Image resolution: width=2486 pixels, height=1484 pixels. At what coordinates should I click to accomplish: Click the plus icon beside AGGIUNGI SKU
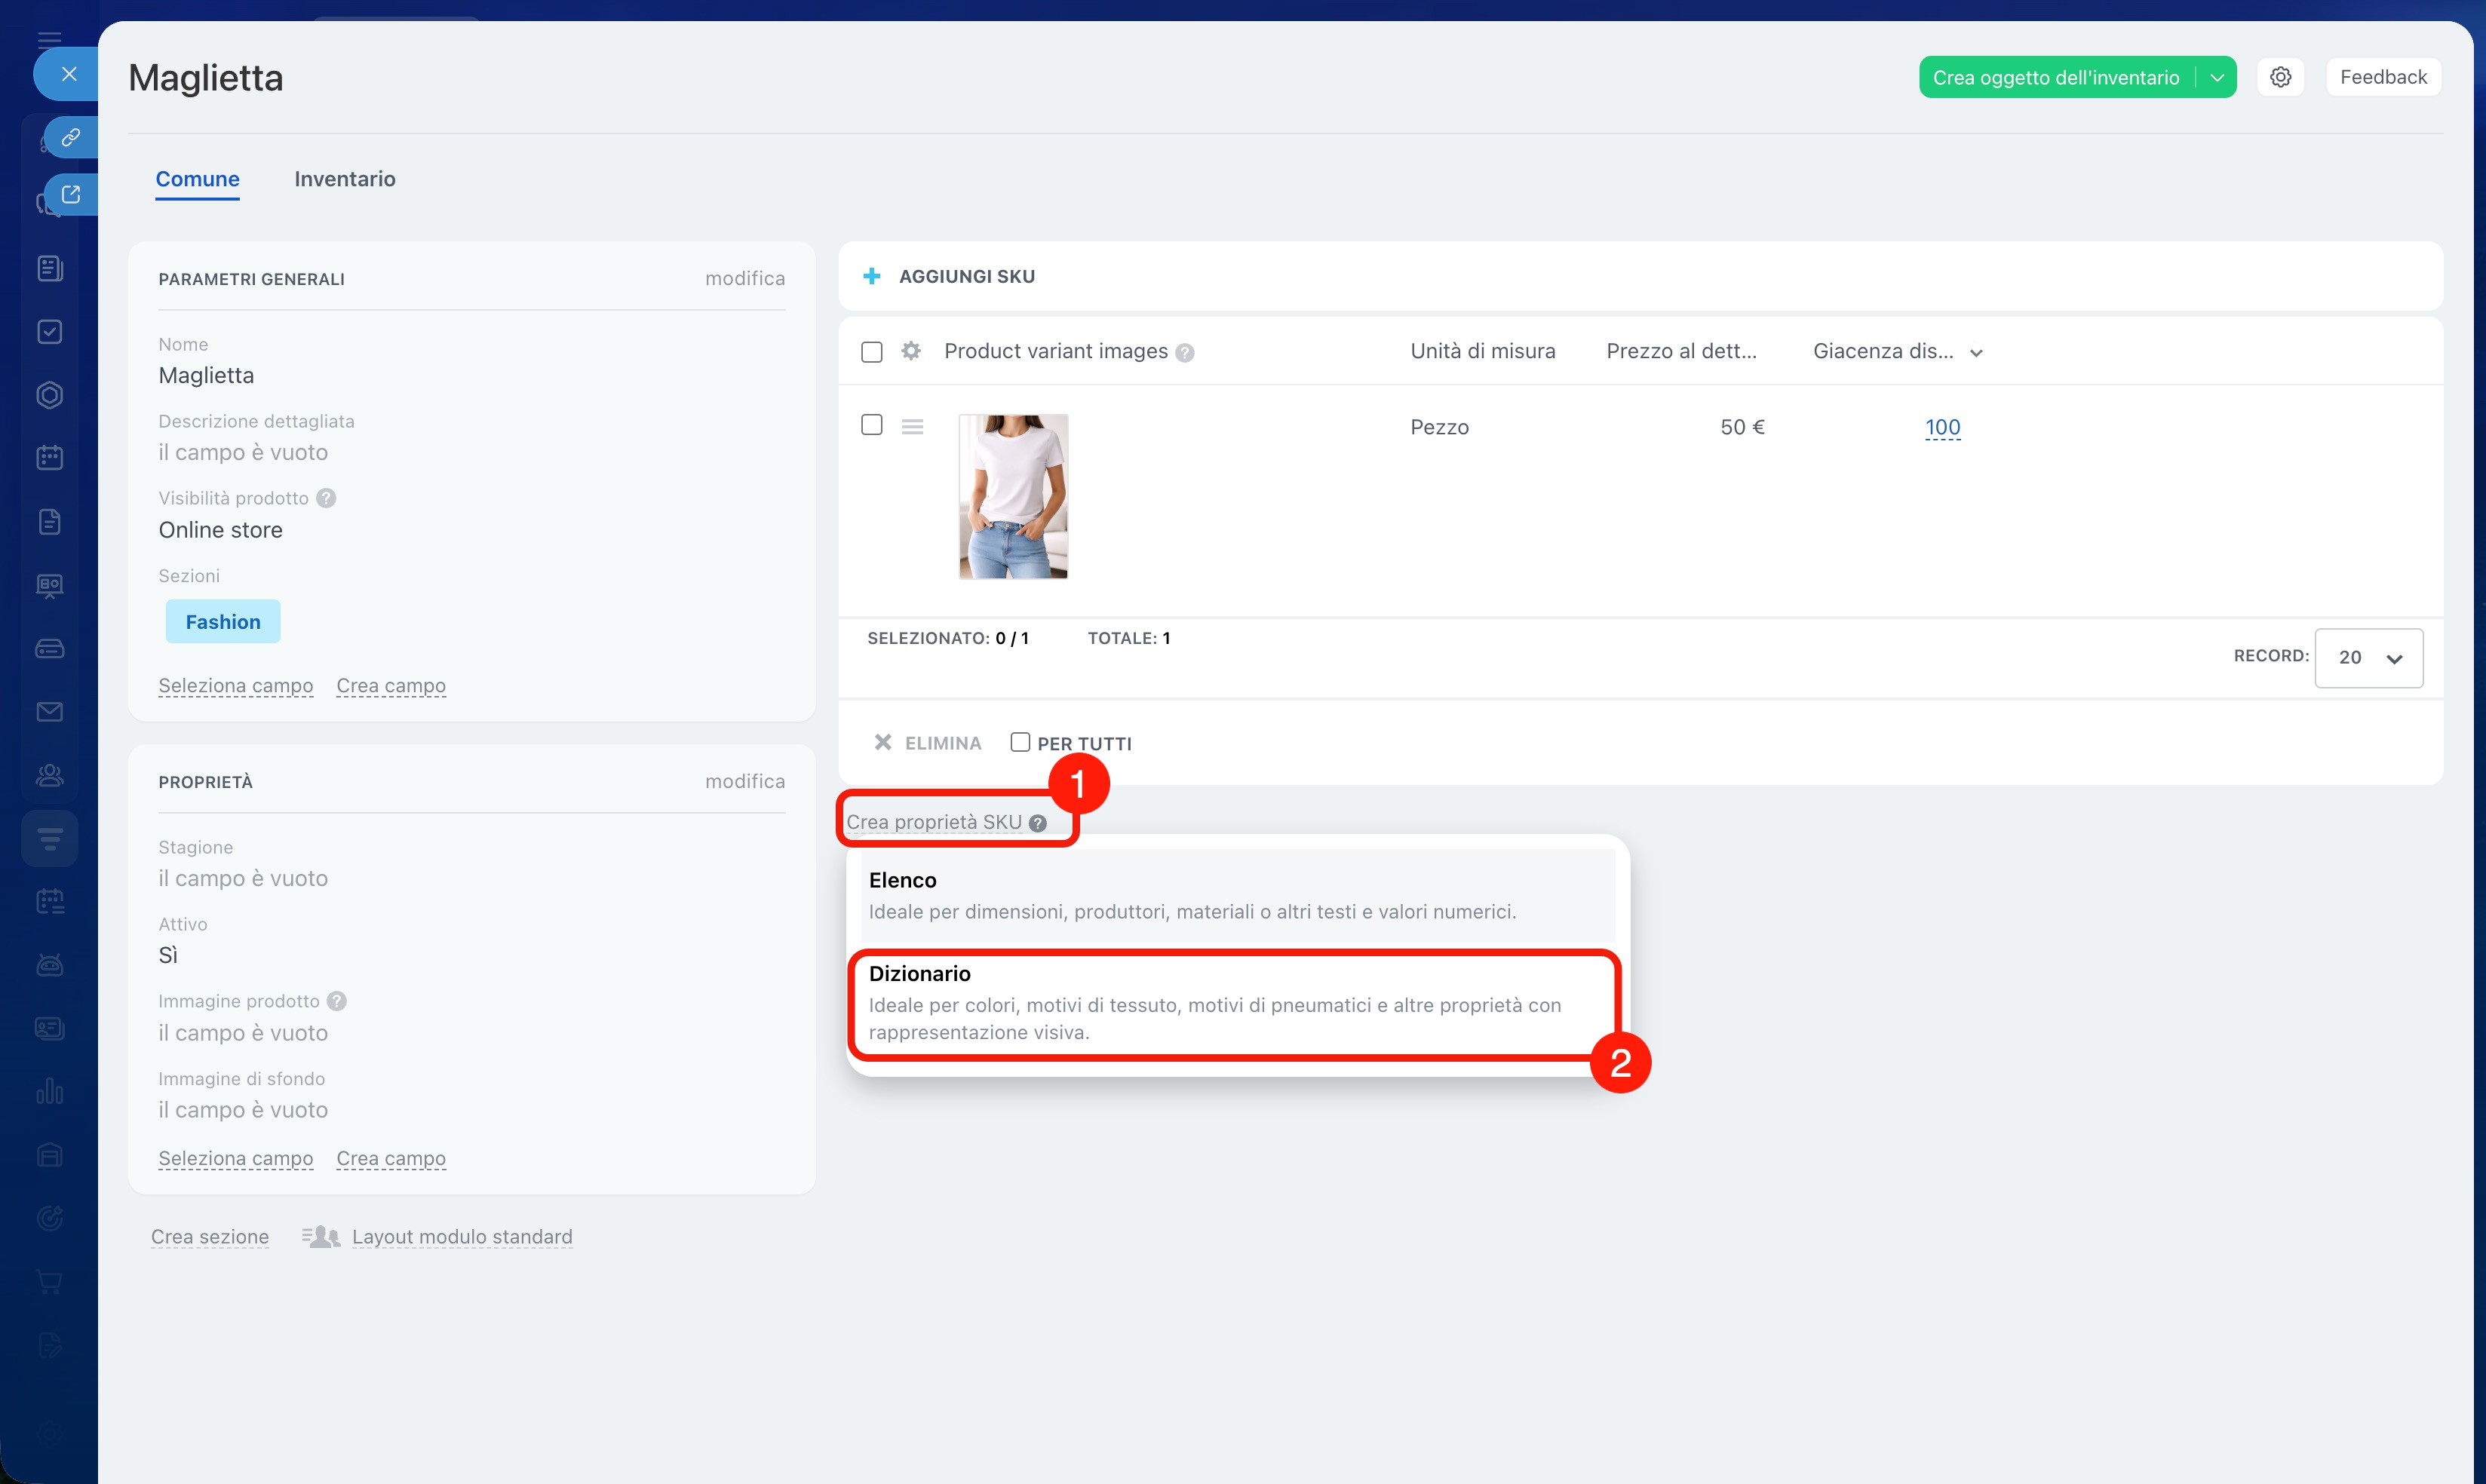point(872,276)
